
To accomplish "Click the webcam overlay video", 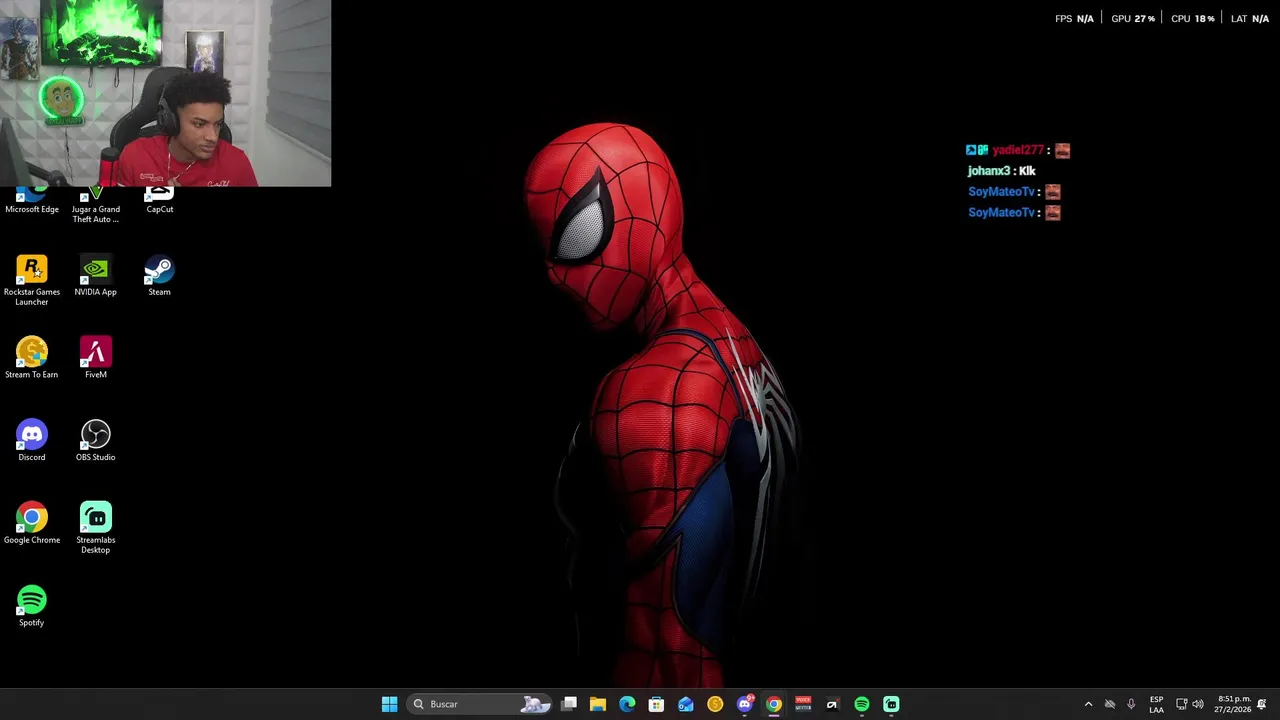I will tap(165, 93).
